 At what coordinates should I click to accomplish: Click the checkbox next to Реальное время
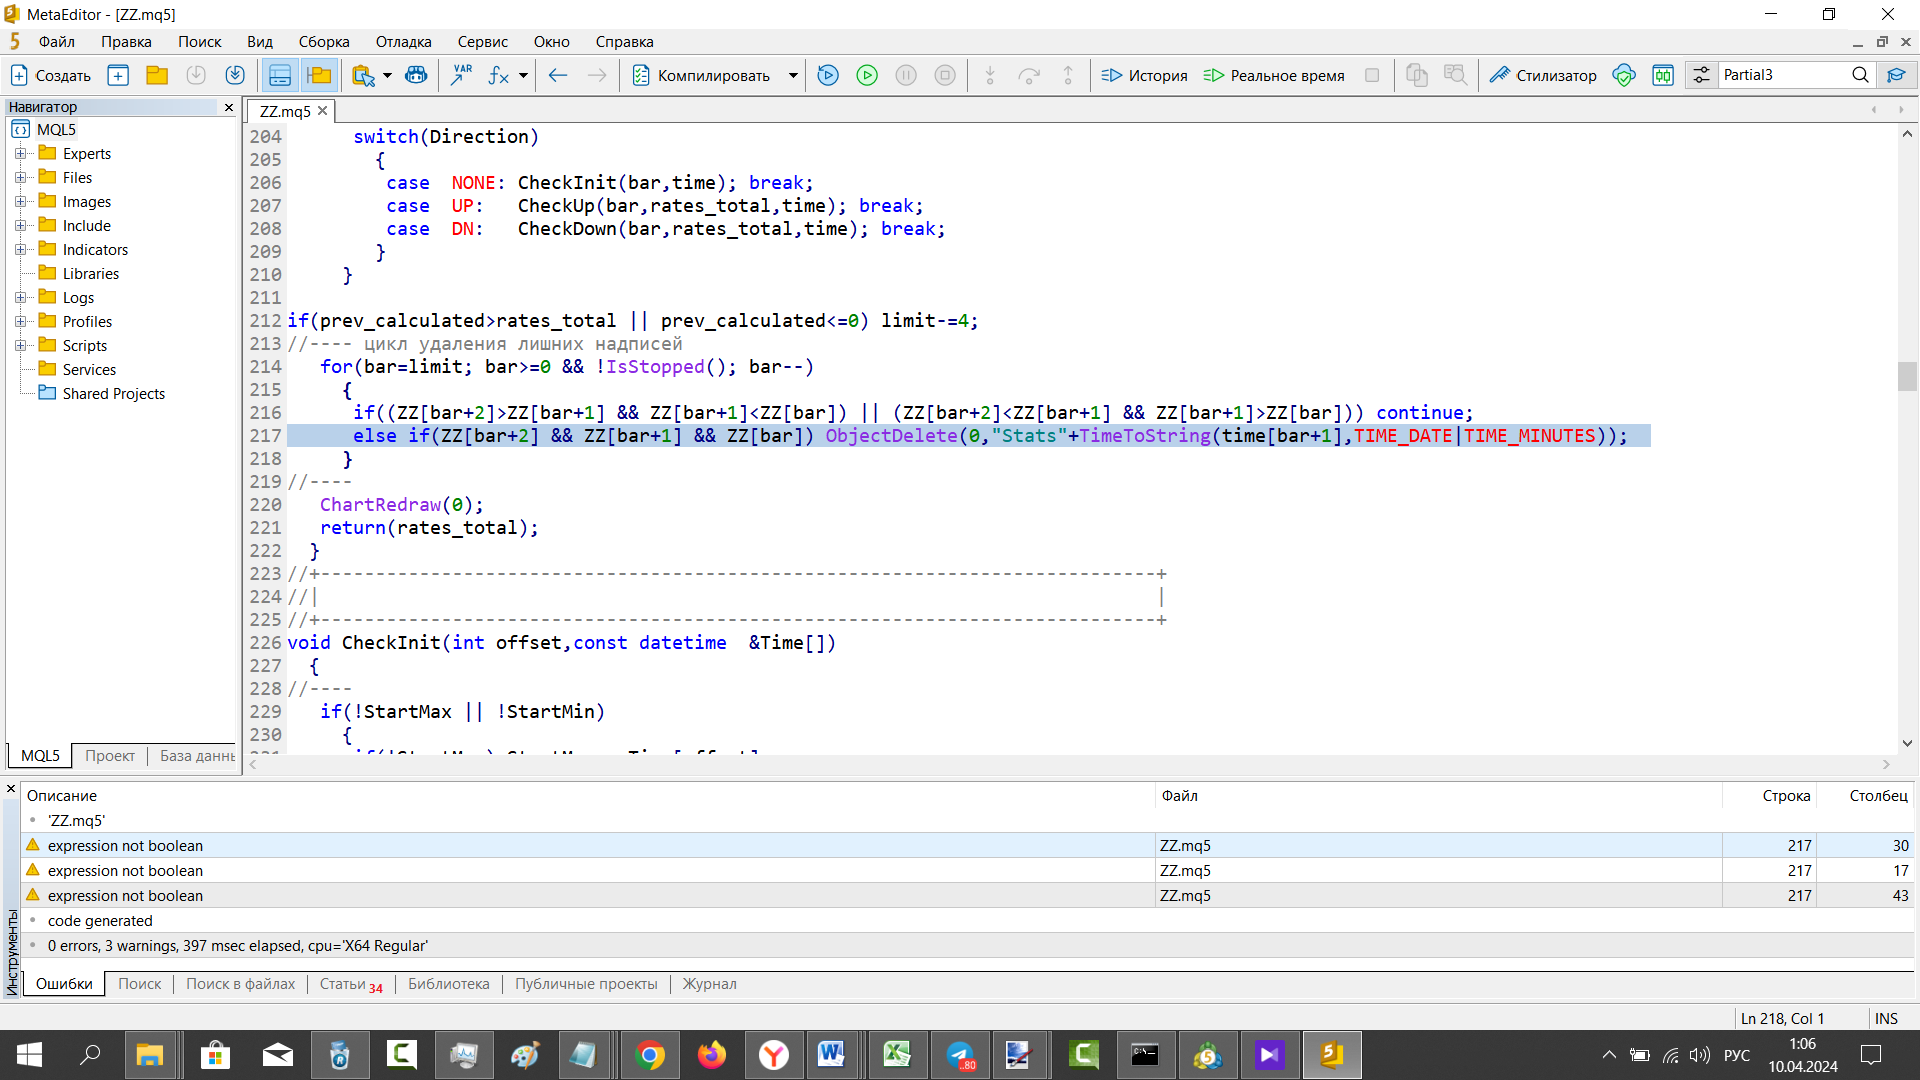[1372, 75]
